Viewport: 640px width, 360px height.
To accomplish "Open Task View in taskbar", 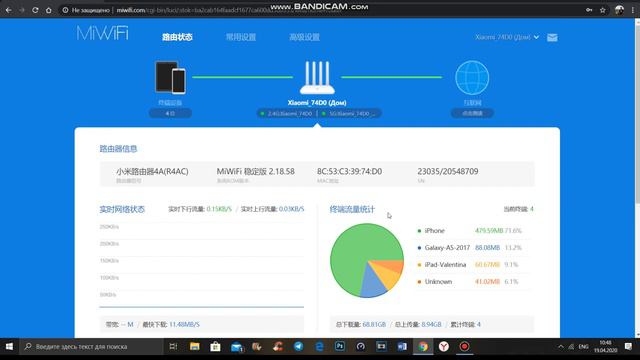I will 173,347.
